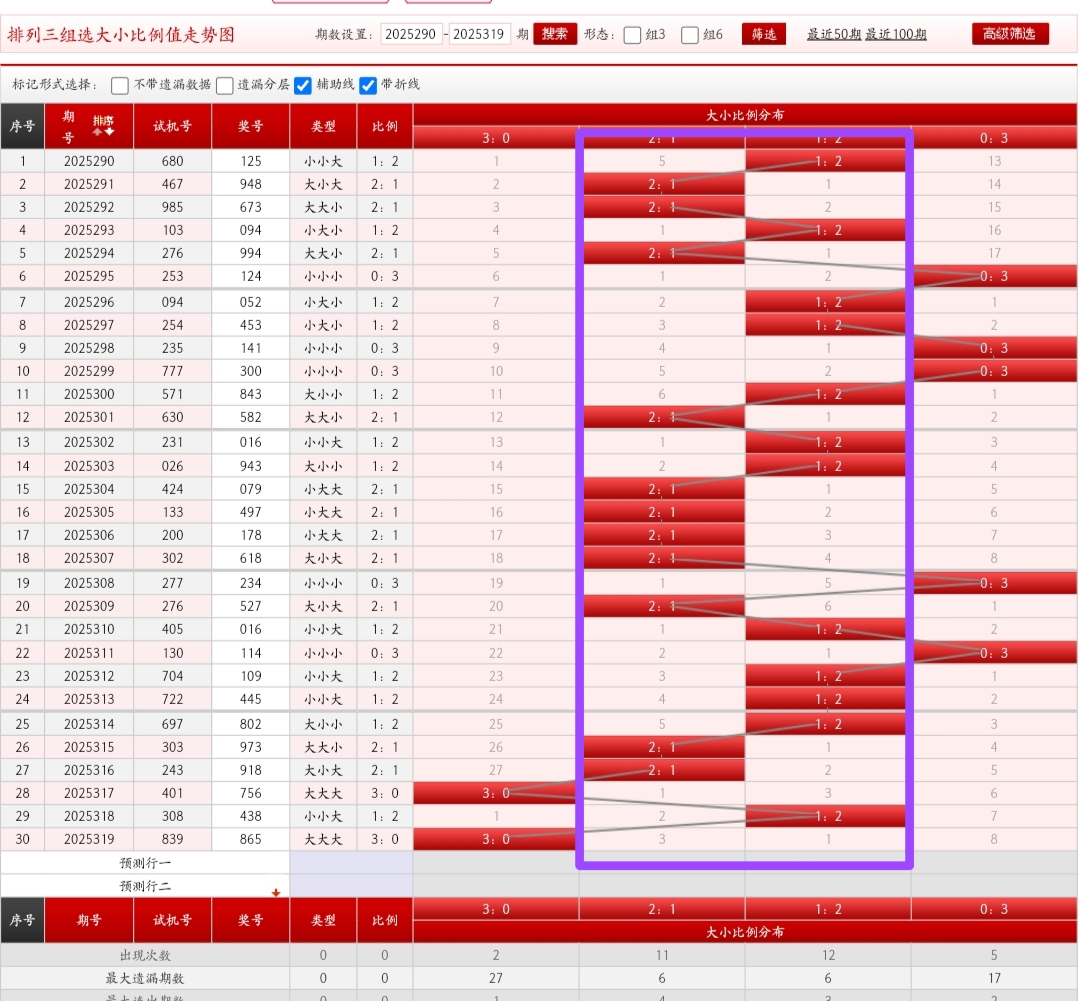This screenshot has width=1080, height=1001.
Task: Click highlighted 3: 0 cell in row 2025319
Action: (x=496, y=839)
